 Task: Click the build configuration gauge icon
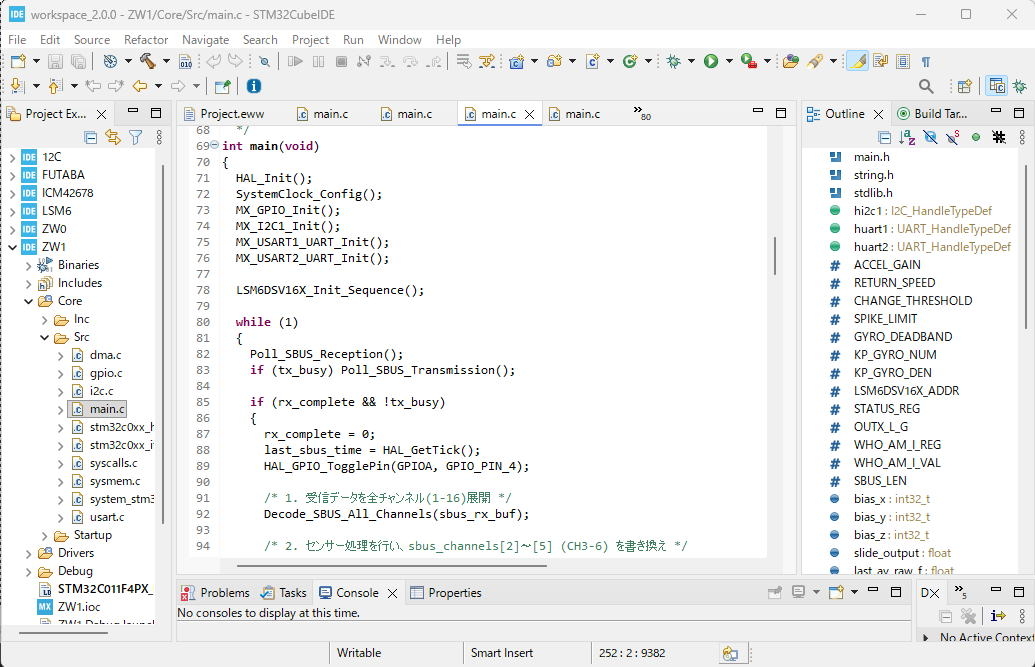(110, 61)
